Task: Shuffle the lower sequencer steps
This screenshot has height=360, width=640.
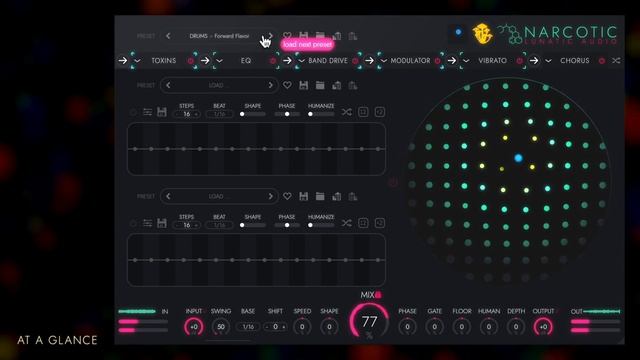Action: (347, 223)
